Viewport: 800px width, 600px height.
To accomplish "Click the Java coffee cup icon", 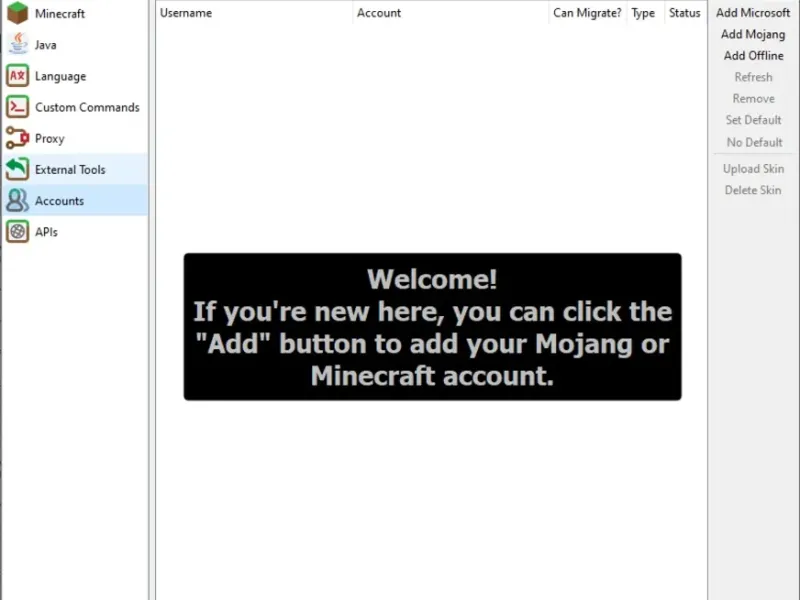I will click(x=17, y=44).
